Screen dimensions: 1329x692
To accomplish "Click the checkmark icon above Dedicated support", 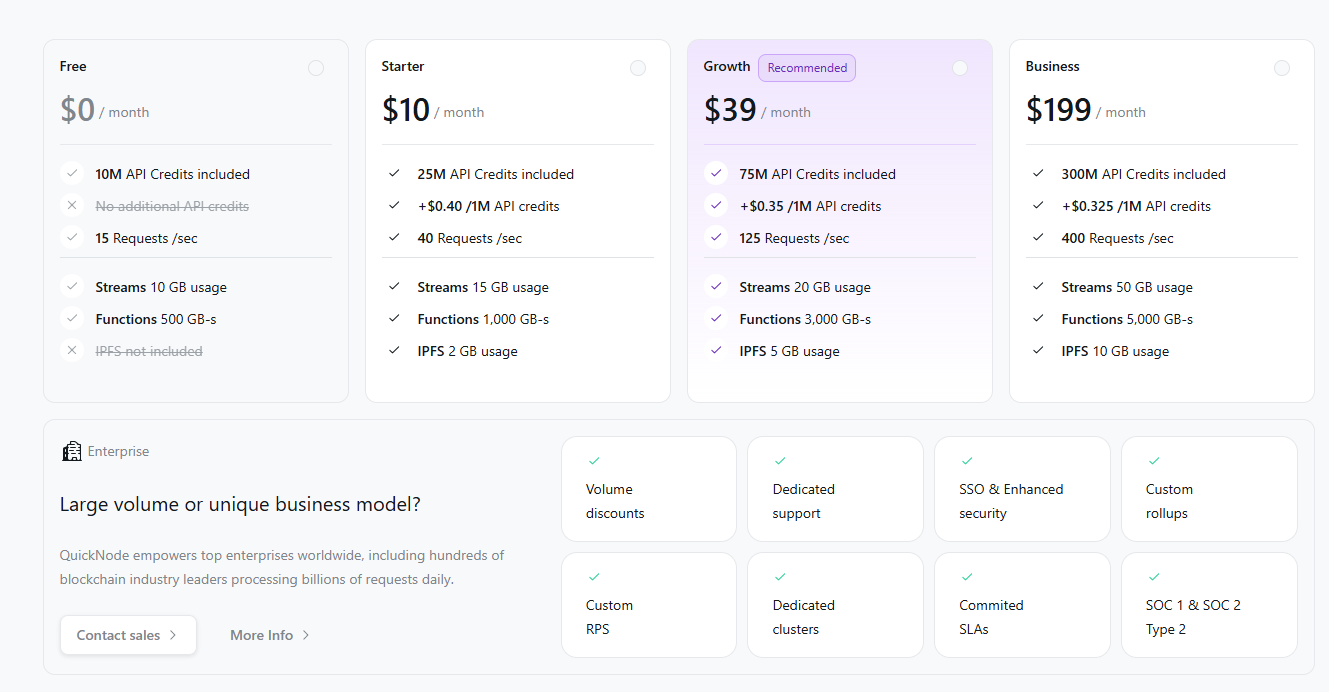I will [x=780, y=461].
